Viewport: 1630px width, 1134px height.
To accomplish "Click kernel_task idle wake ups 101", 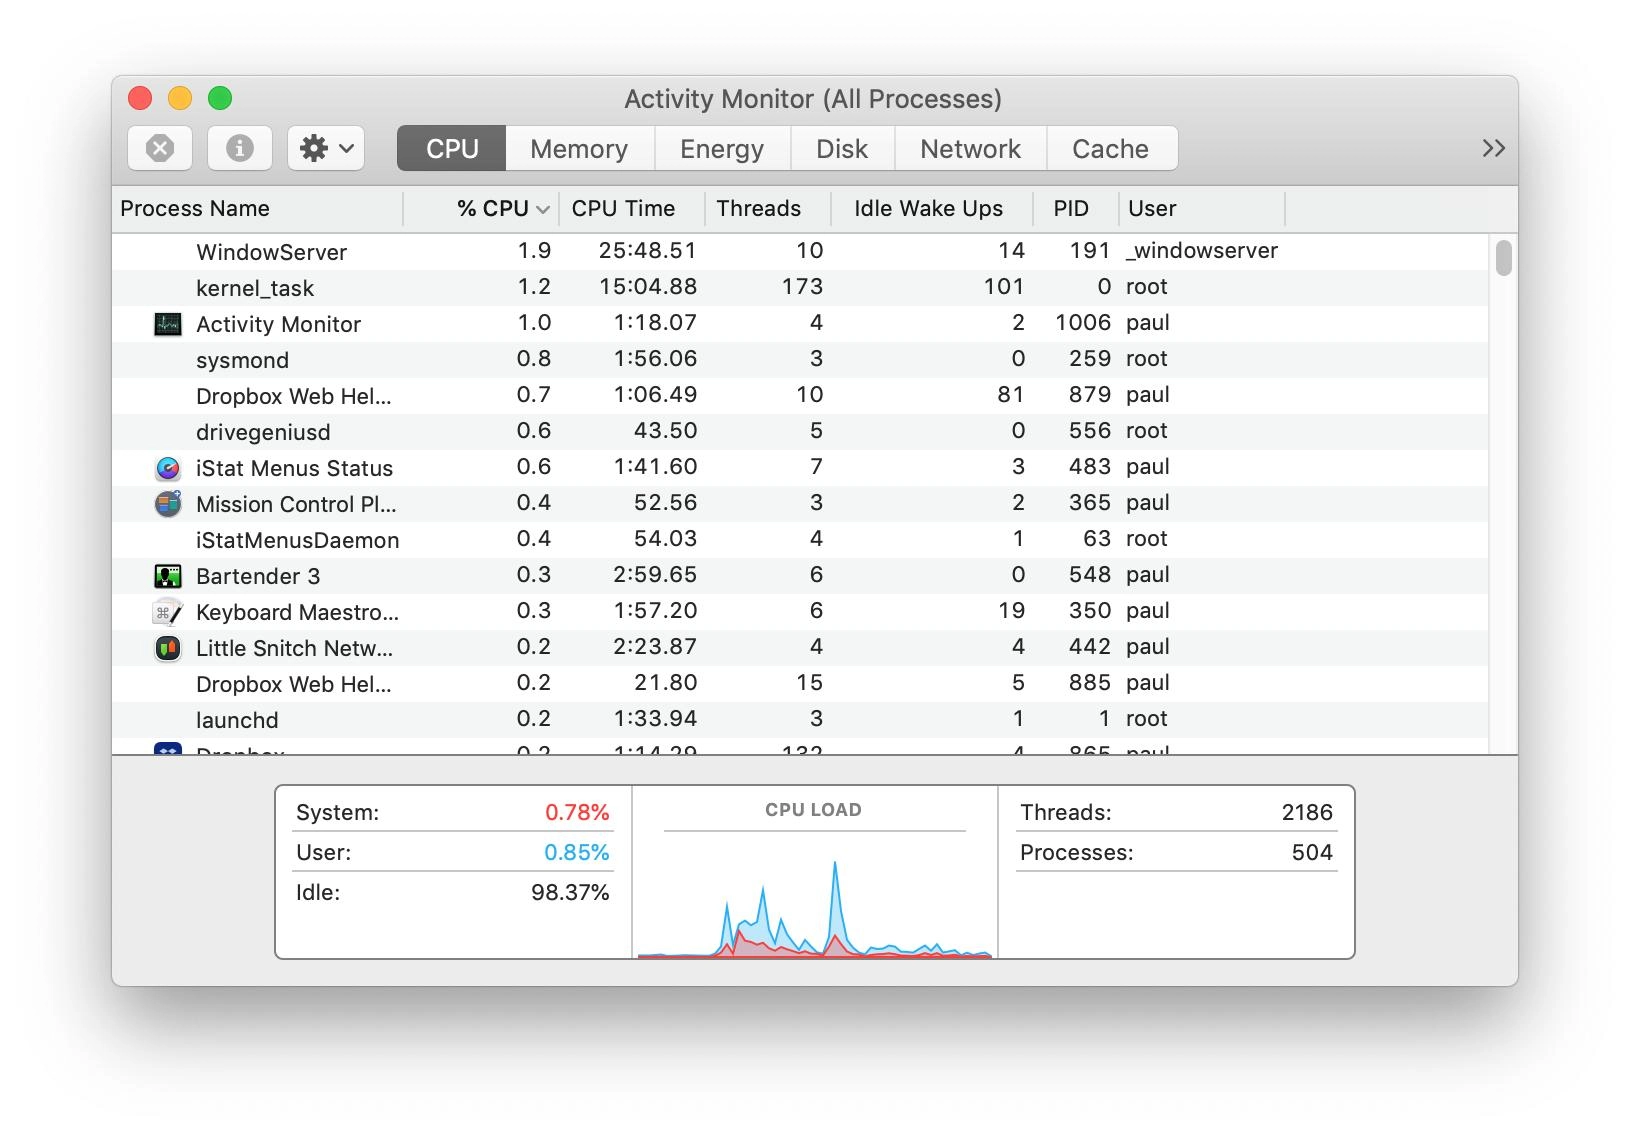I will pos(1004,286).
